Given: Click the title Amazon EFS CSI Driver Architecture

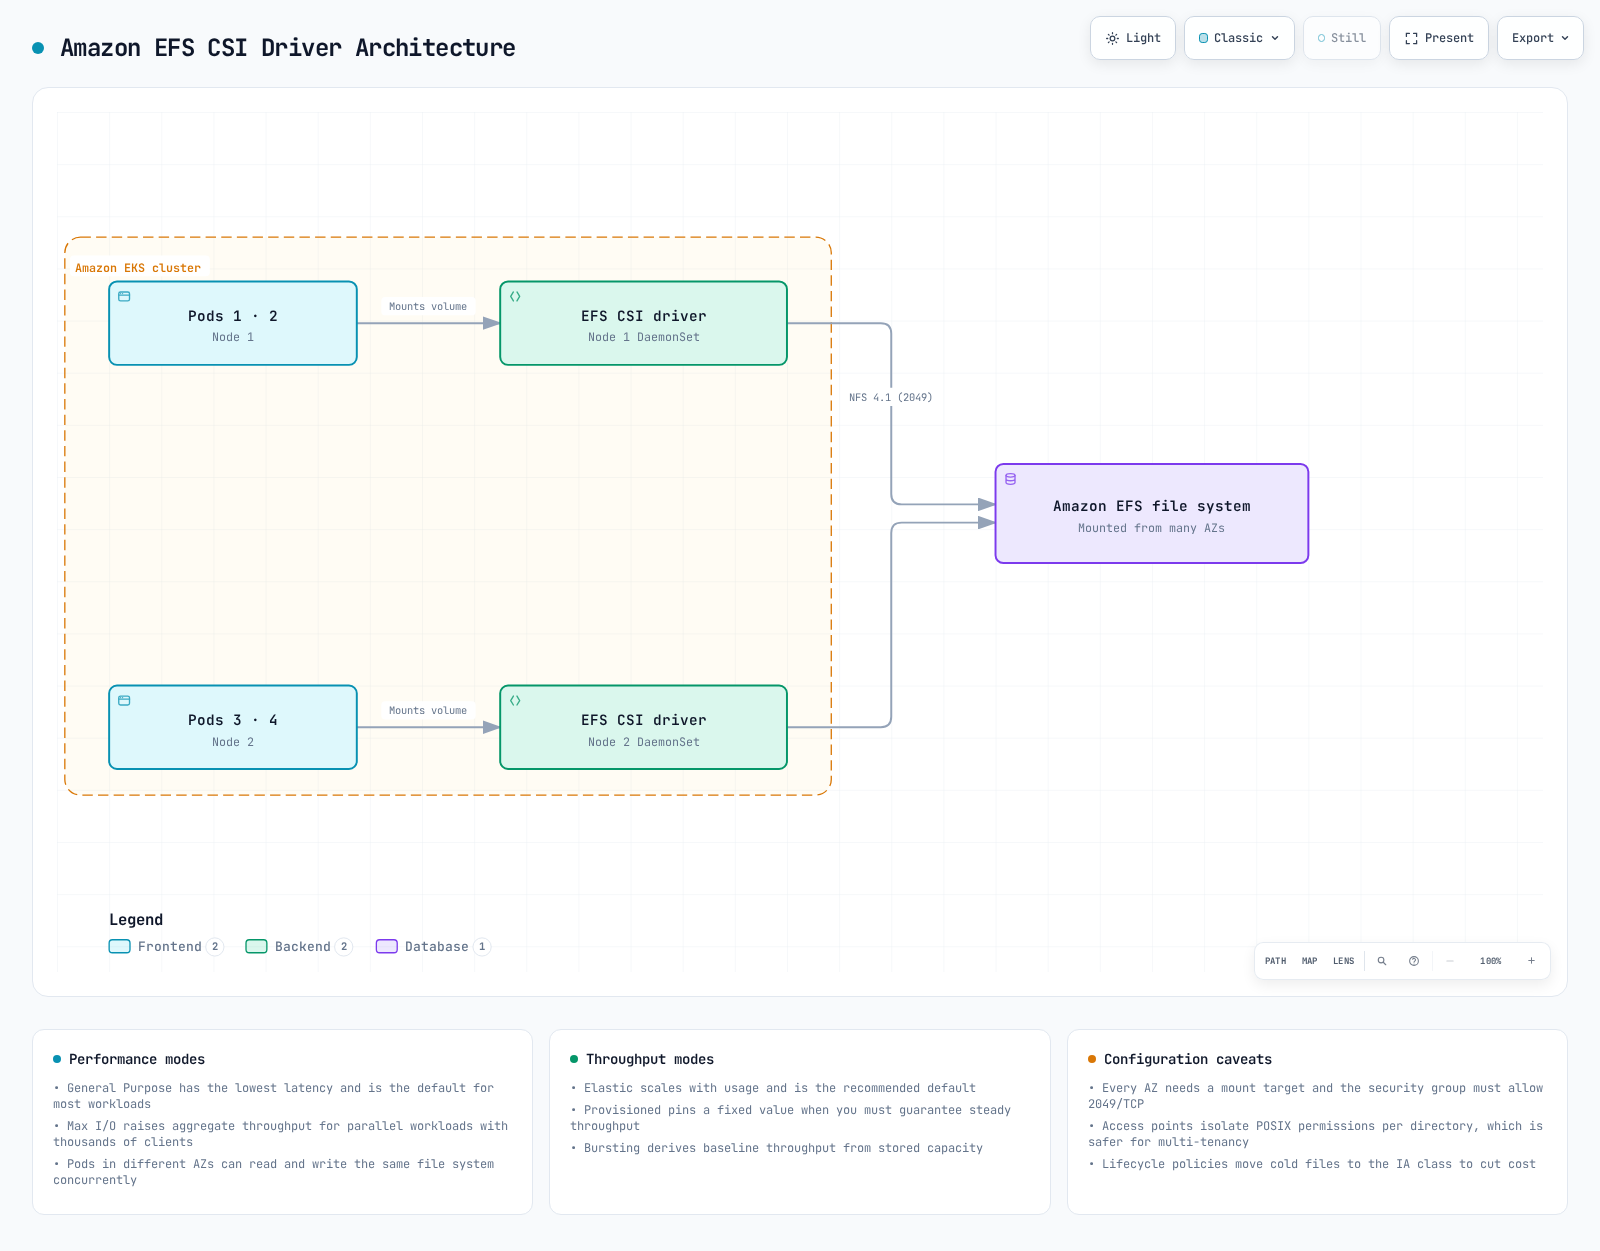Looking at the screenshot, I should coord(288,48).
